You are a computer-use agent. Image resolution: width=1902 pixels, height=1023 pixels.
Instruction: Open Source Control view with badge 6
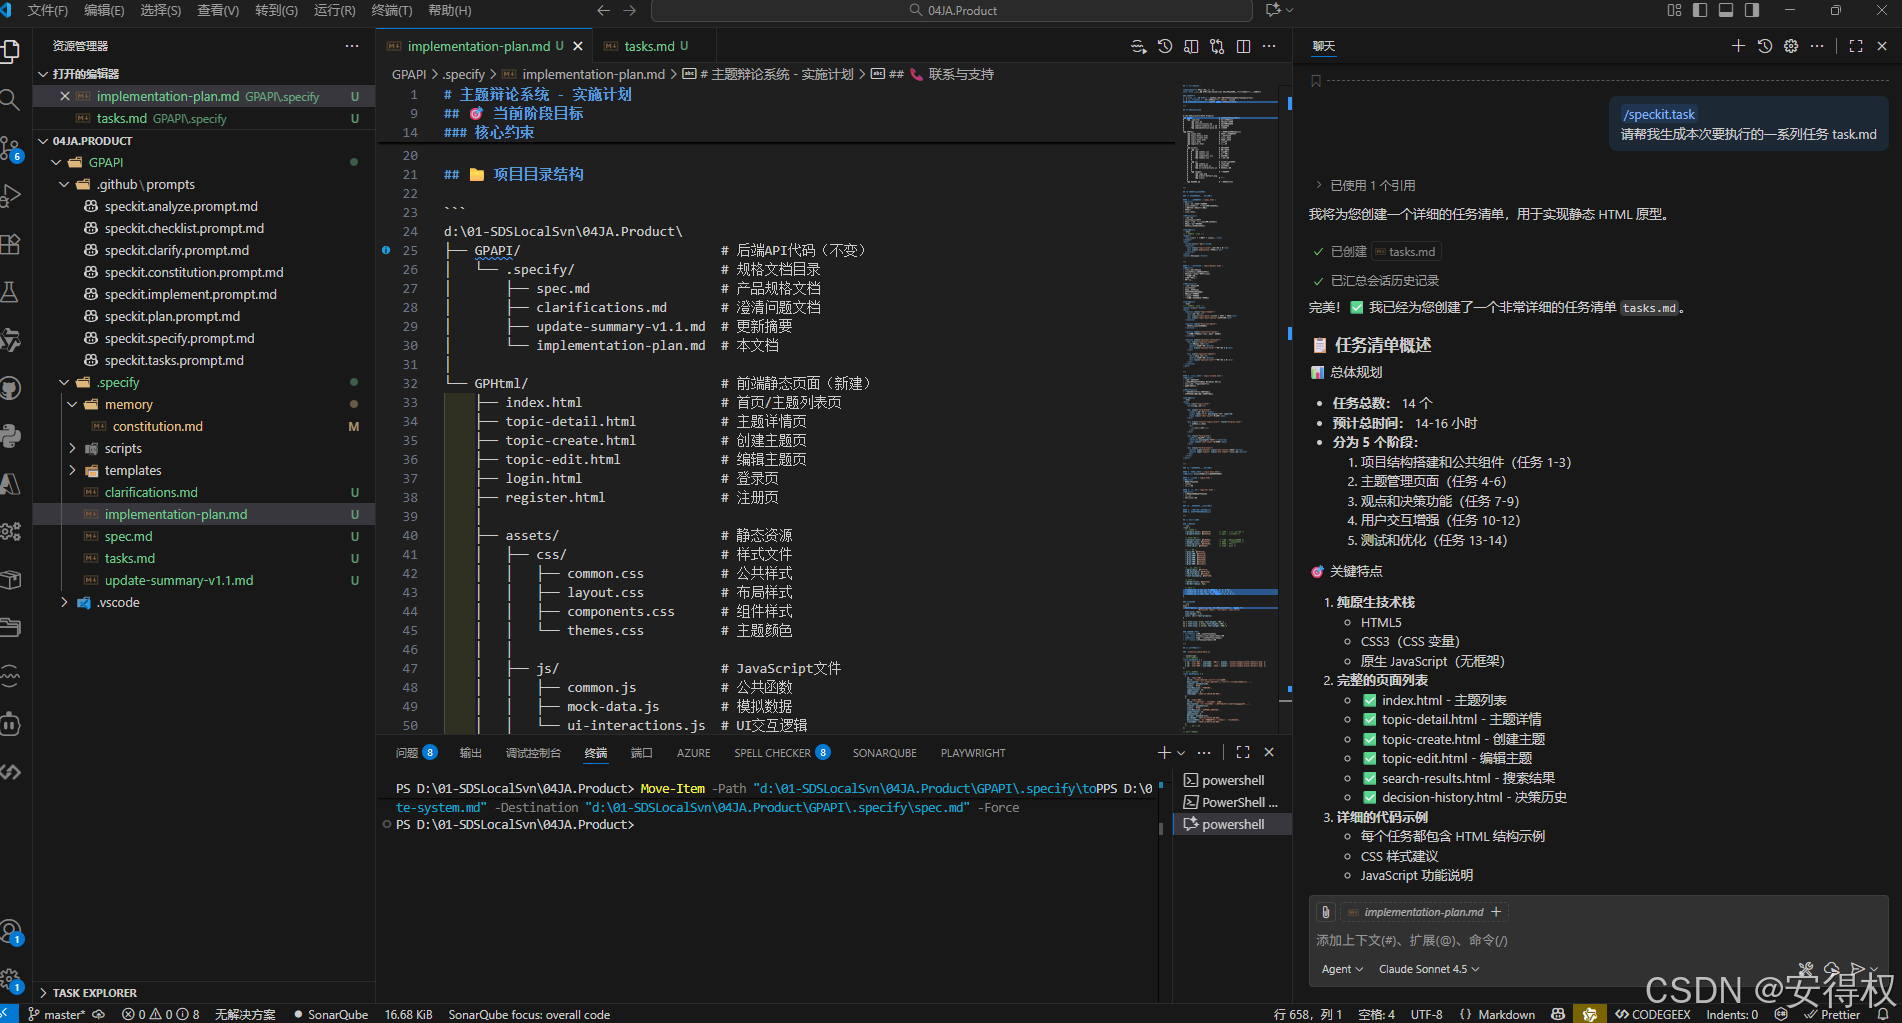click(11, 148)
